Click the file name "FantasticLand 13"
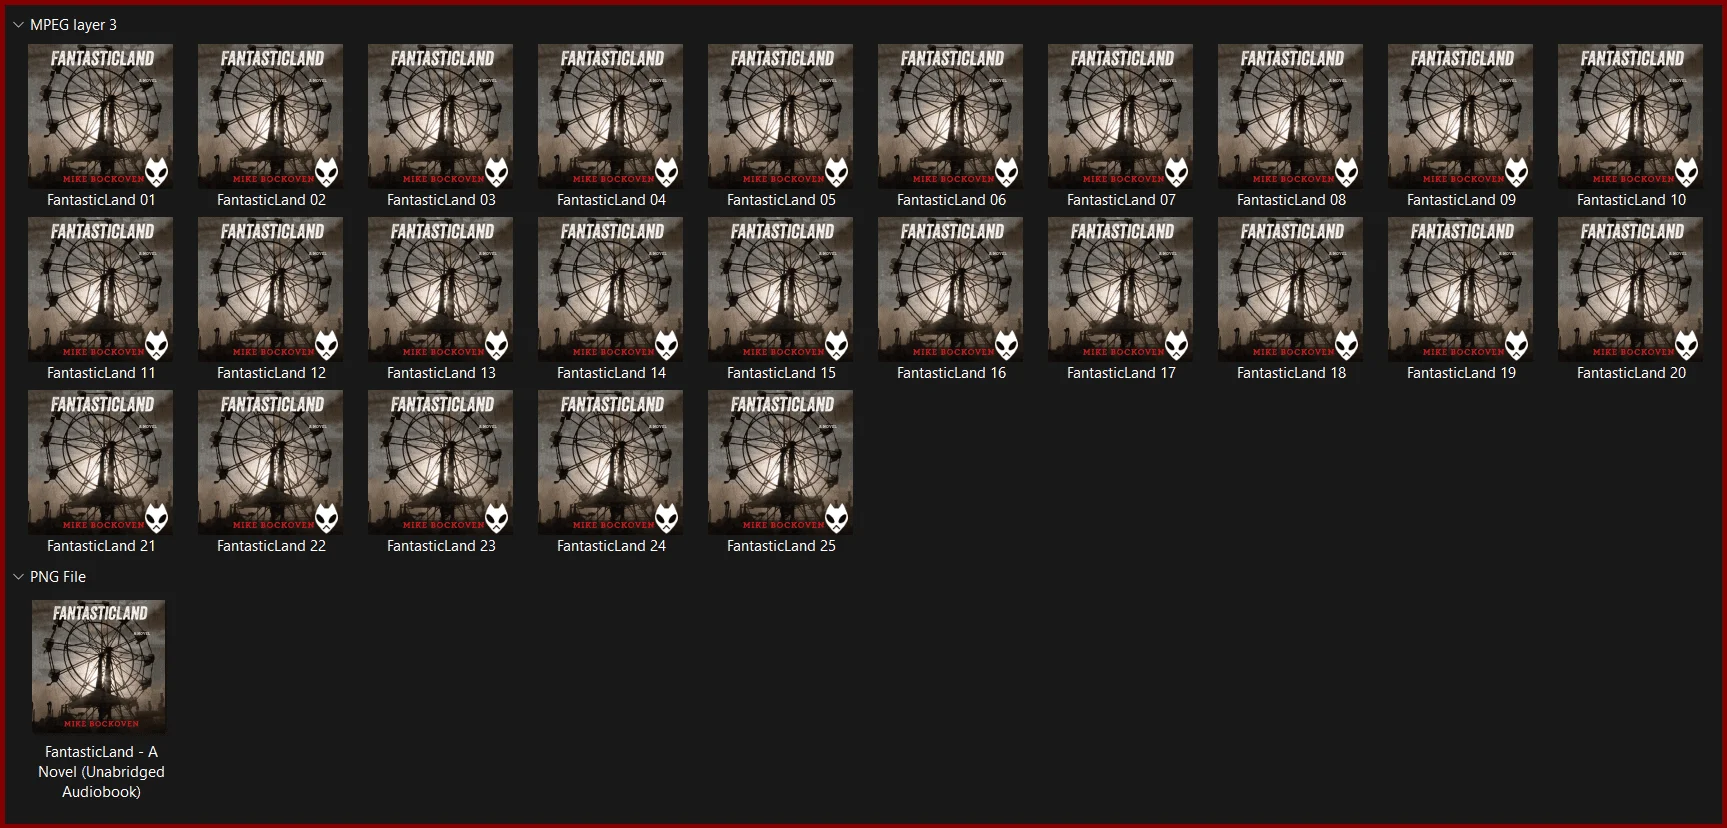Image resolution: width=1727 pixels, height=828 pixels. [441, 373]
